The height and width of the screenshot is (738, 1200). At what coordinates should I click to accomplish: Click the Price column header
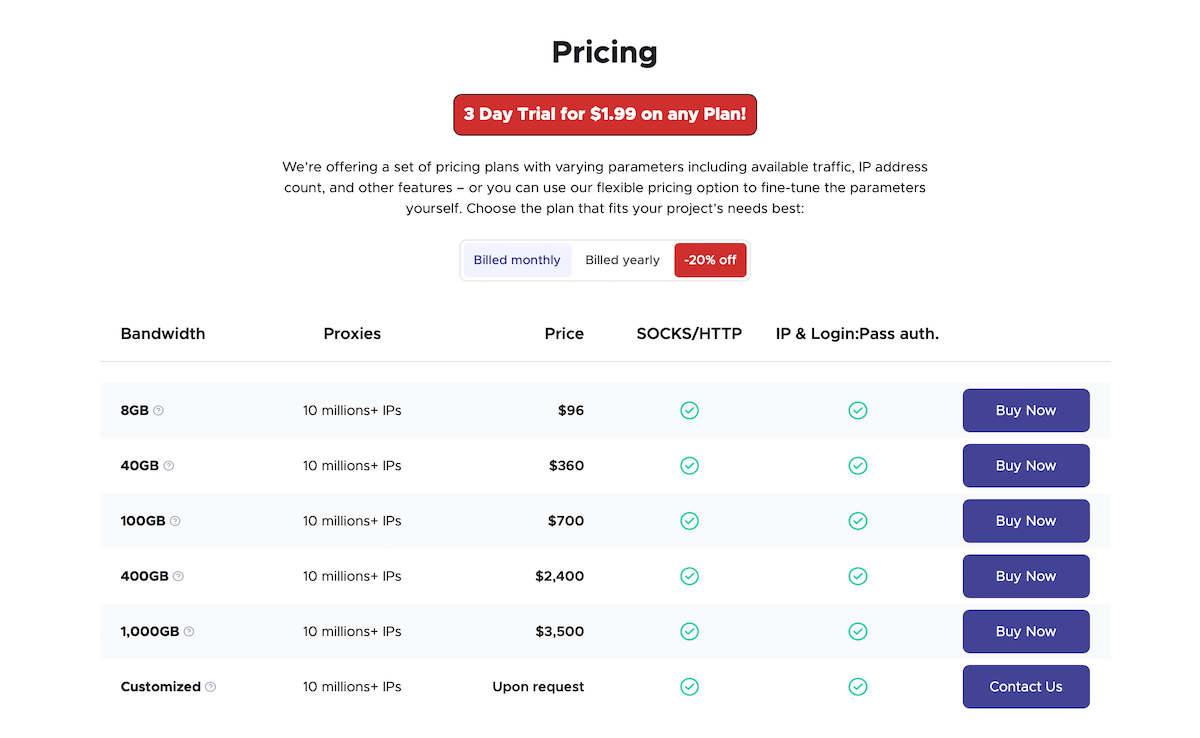pos(564,334)
